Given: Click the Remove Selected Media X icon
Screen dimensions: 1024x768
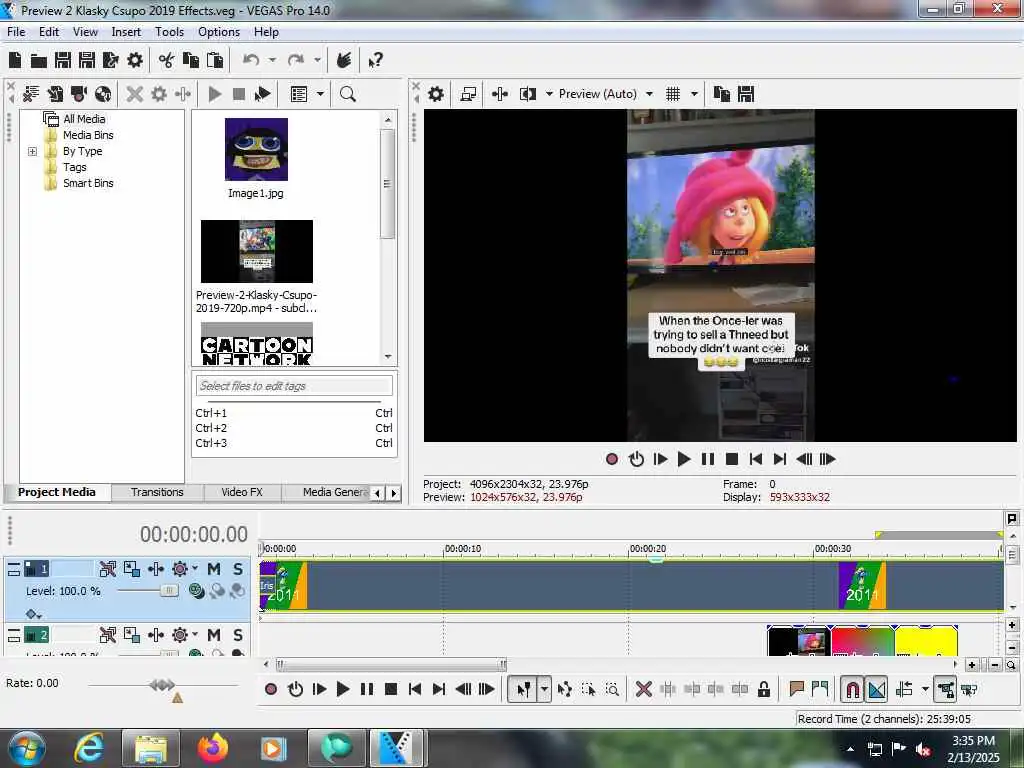Looking at the screenshot, I should coord(135,94).
